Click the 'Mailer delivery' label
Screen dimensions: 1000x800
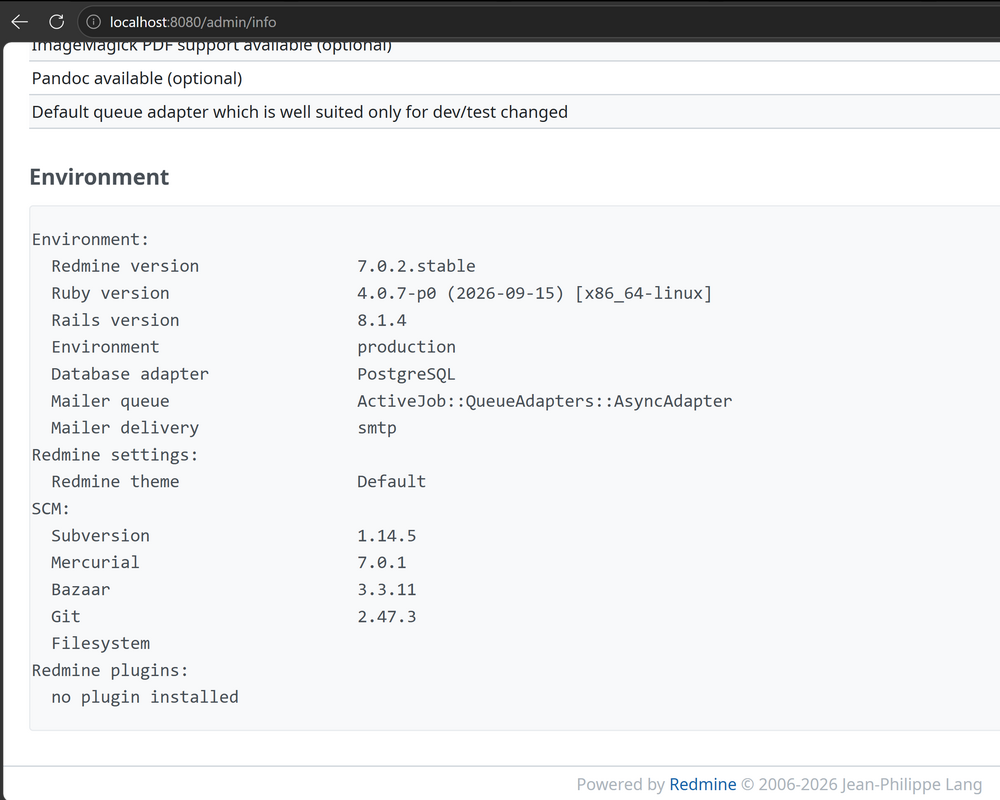point(125,427)
